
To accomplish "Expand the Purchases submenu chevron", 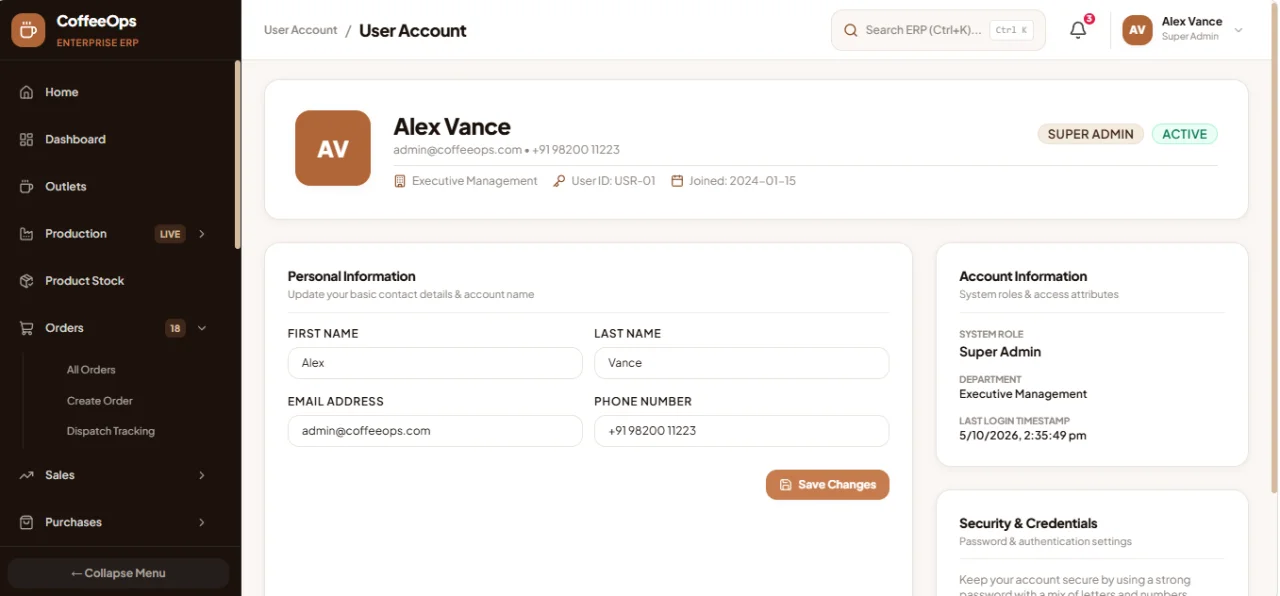I will click(x=202, y=522).
